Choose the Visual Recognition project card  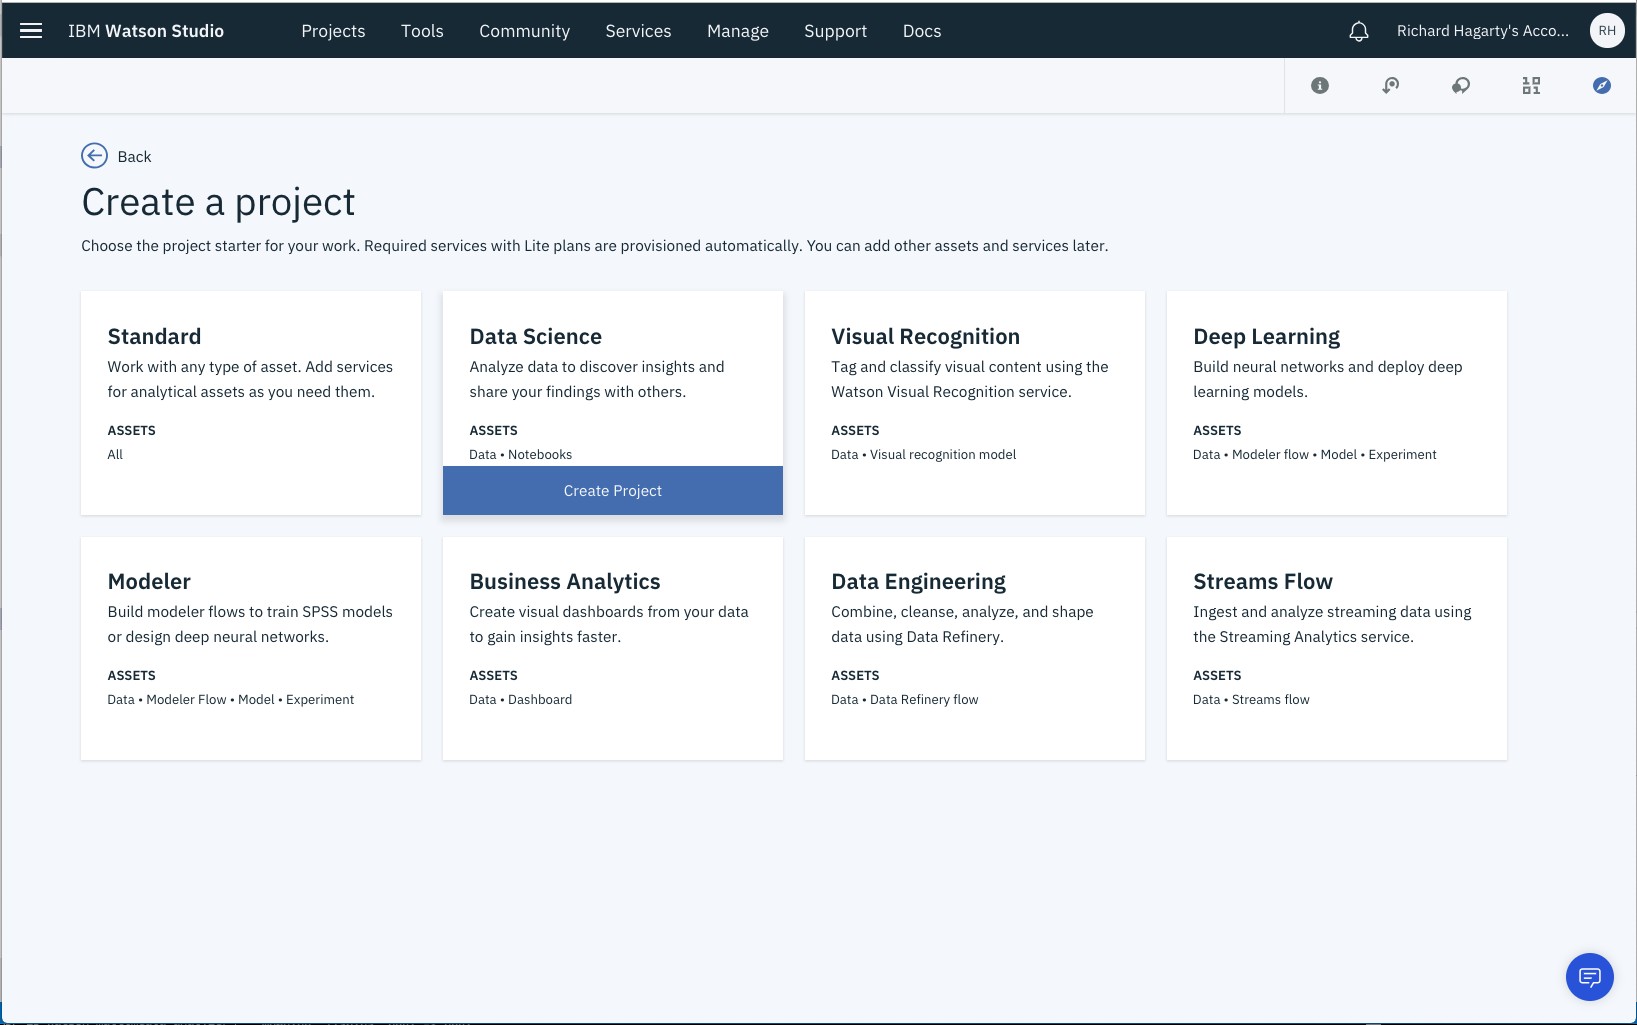[x=974, y=402]
